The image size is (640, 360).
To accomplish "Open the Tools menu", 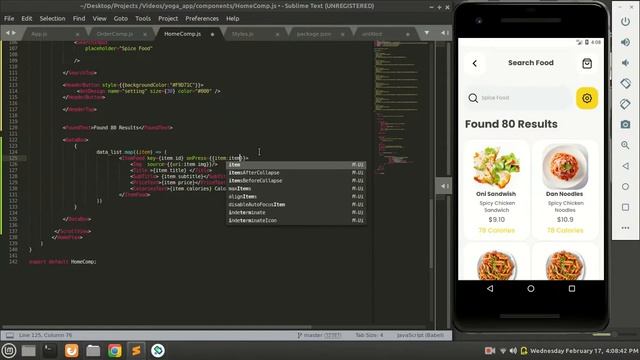I will 143,18.
